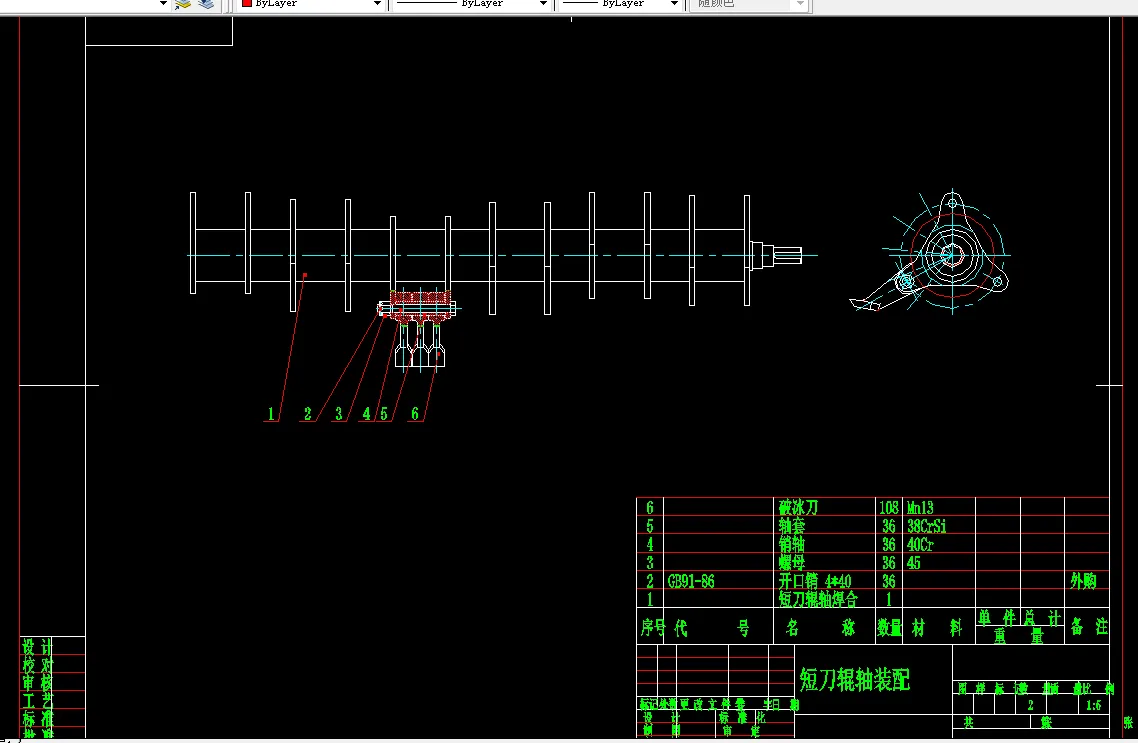Click the 设计 label in left margin block
This screenshot has height=743, width=1138.
(38, 646)
